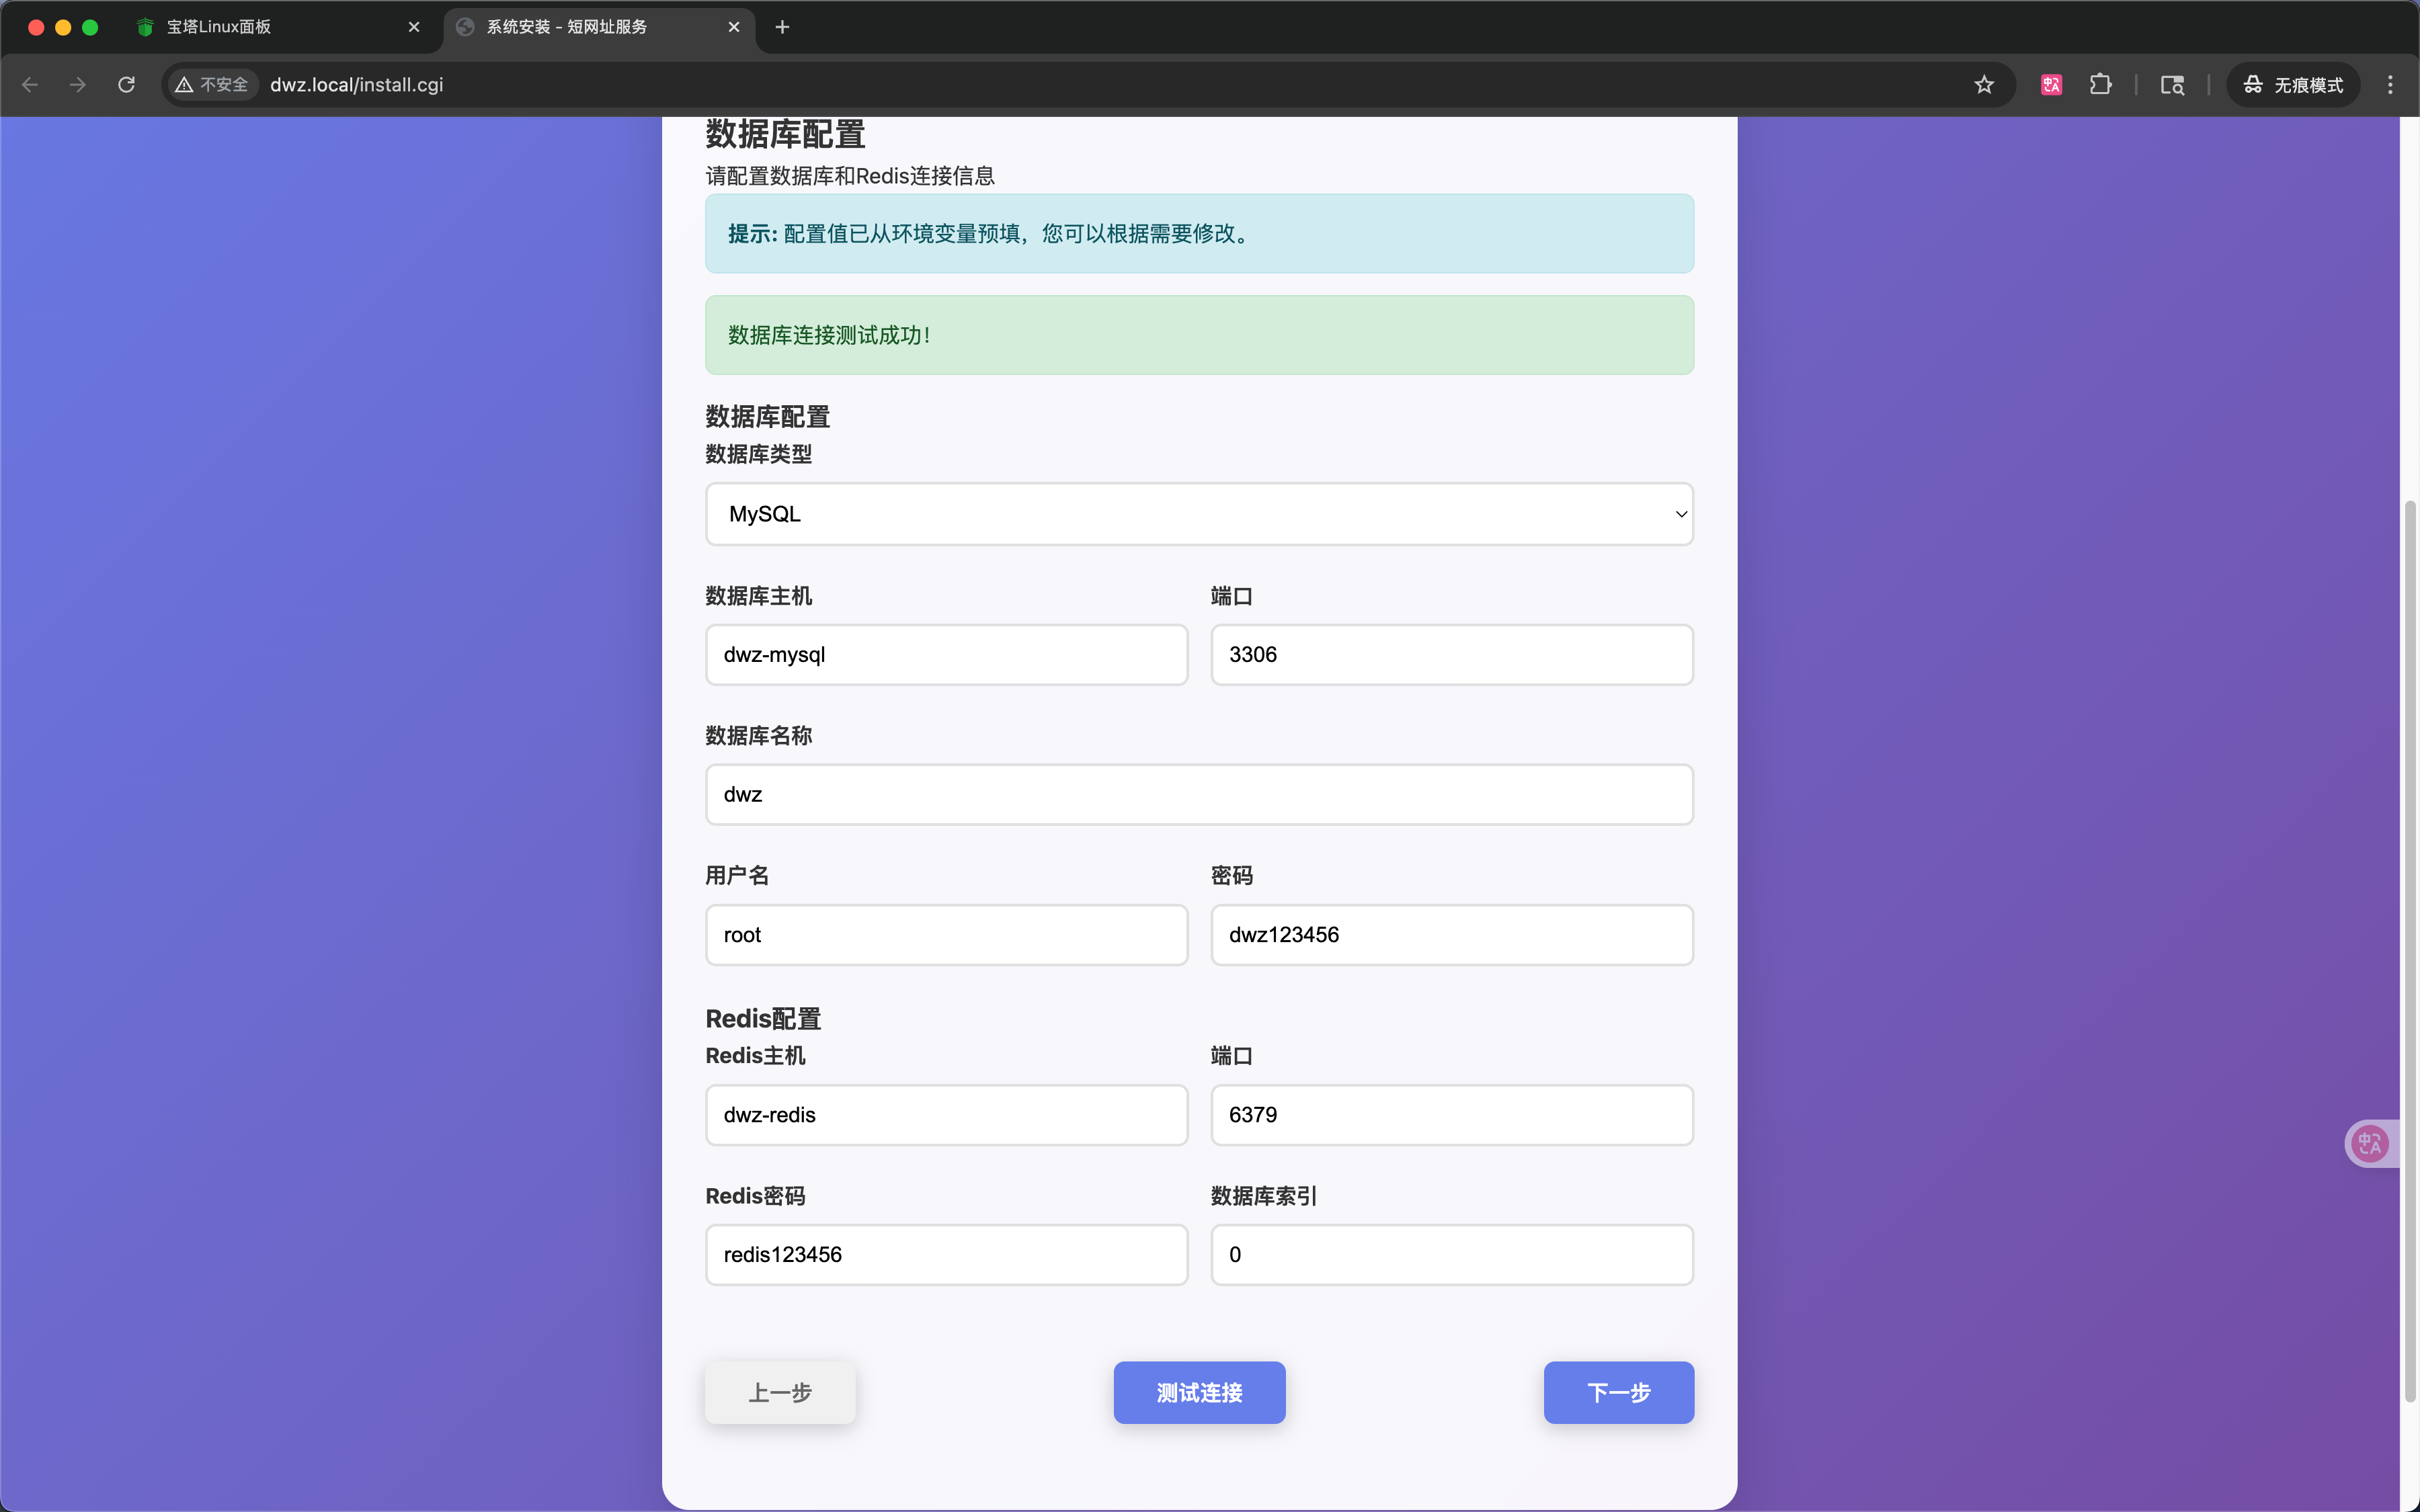The height and width of the screenshot is (1512, 2420).
Task: Click the reload page icon
Action: [x=126, y=85]
